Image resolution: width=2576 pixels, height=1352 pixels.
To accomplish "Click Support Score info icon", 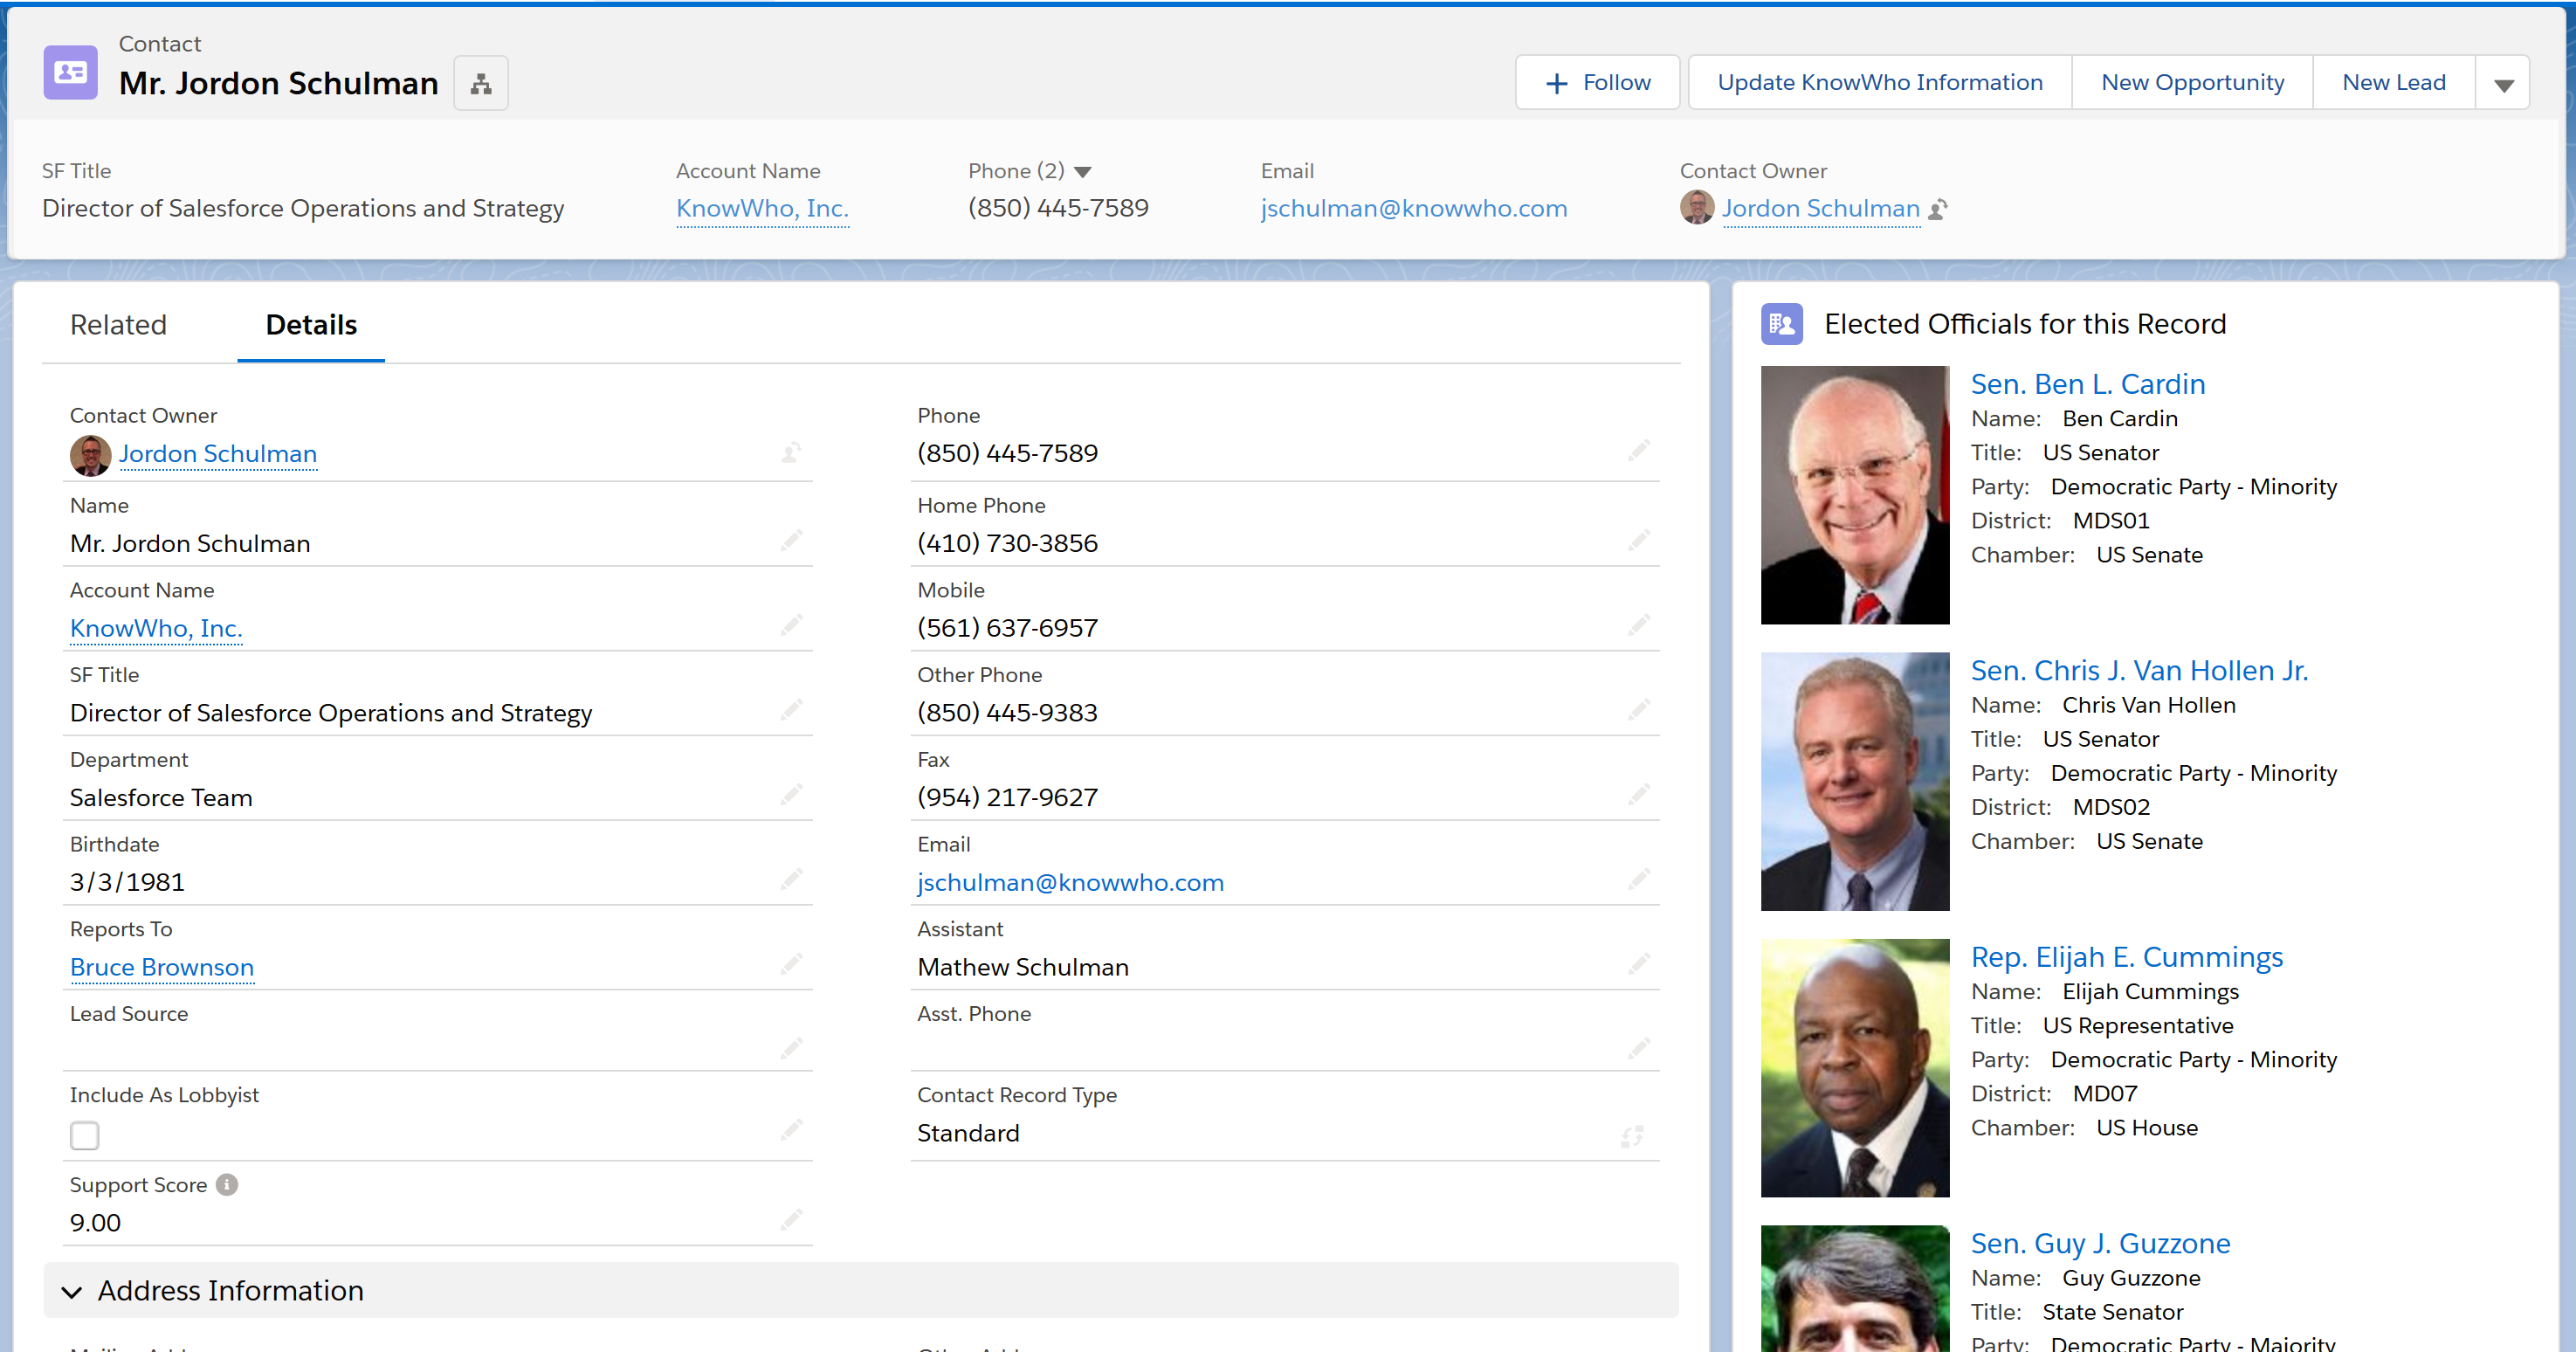I will pos(227,1184).
